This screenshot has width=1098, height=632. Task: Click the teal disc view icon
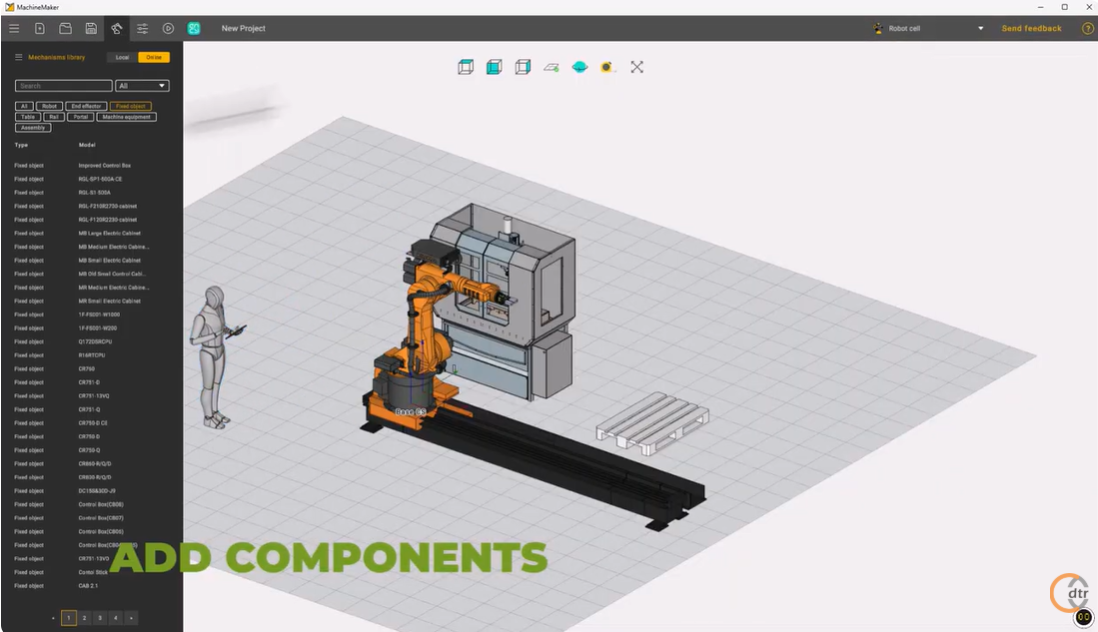click(x=580, y=67)
